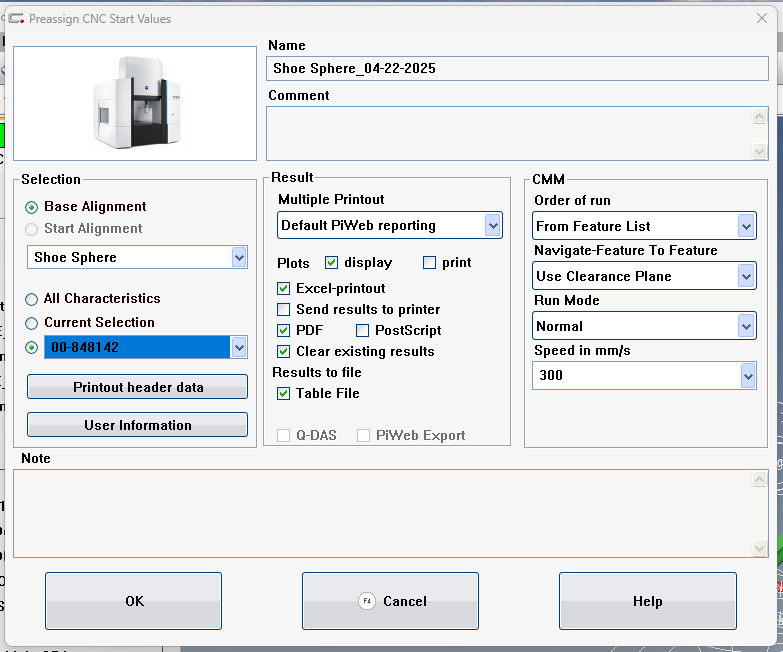Click the Cancel button
The image size is (783, 652).
(390, 601)
